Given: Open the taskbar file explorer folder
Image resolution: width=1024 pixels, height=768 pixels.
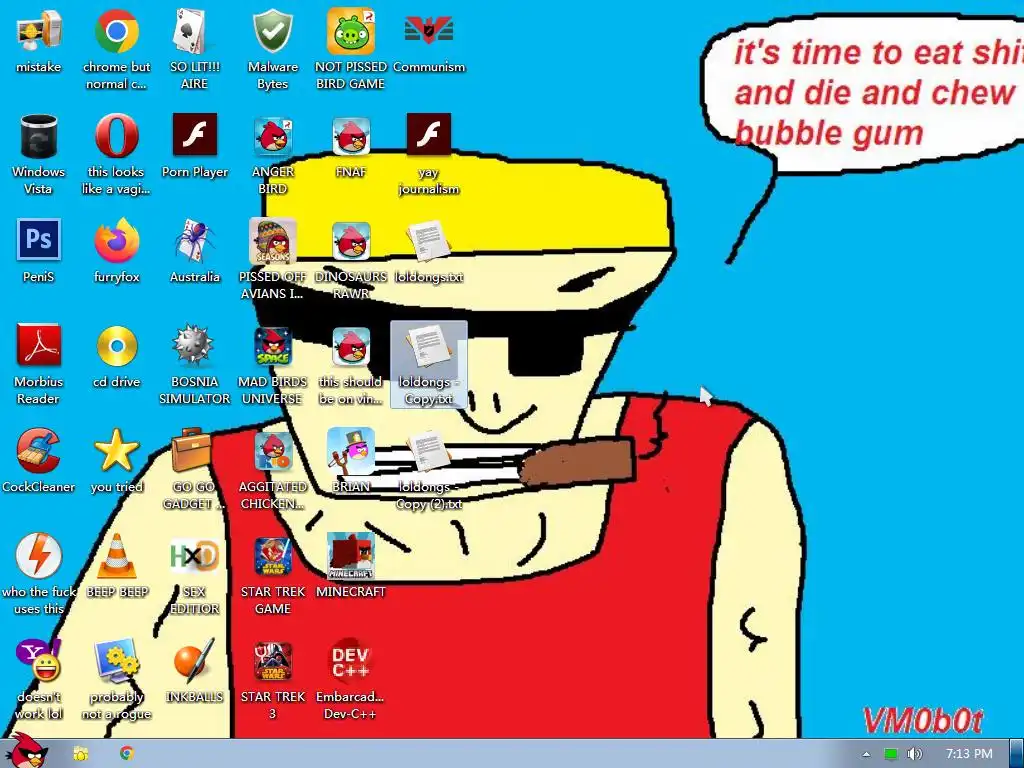Looking at the screenshot, I should [x=80, y=754].
